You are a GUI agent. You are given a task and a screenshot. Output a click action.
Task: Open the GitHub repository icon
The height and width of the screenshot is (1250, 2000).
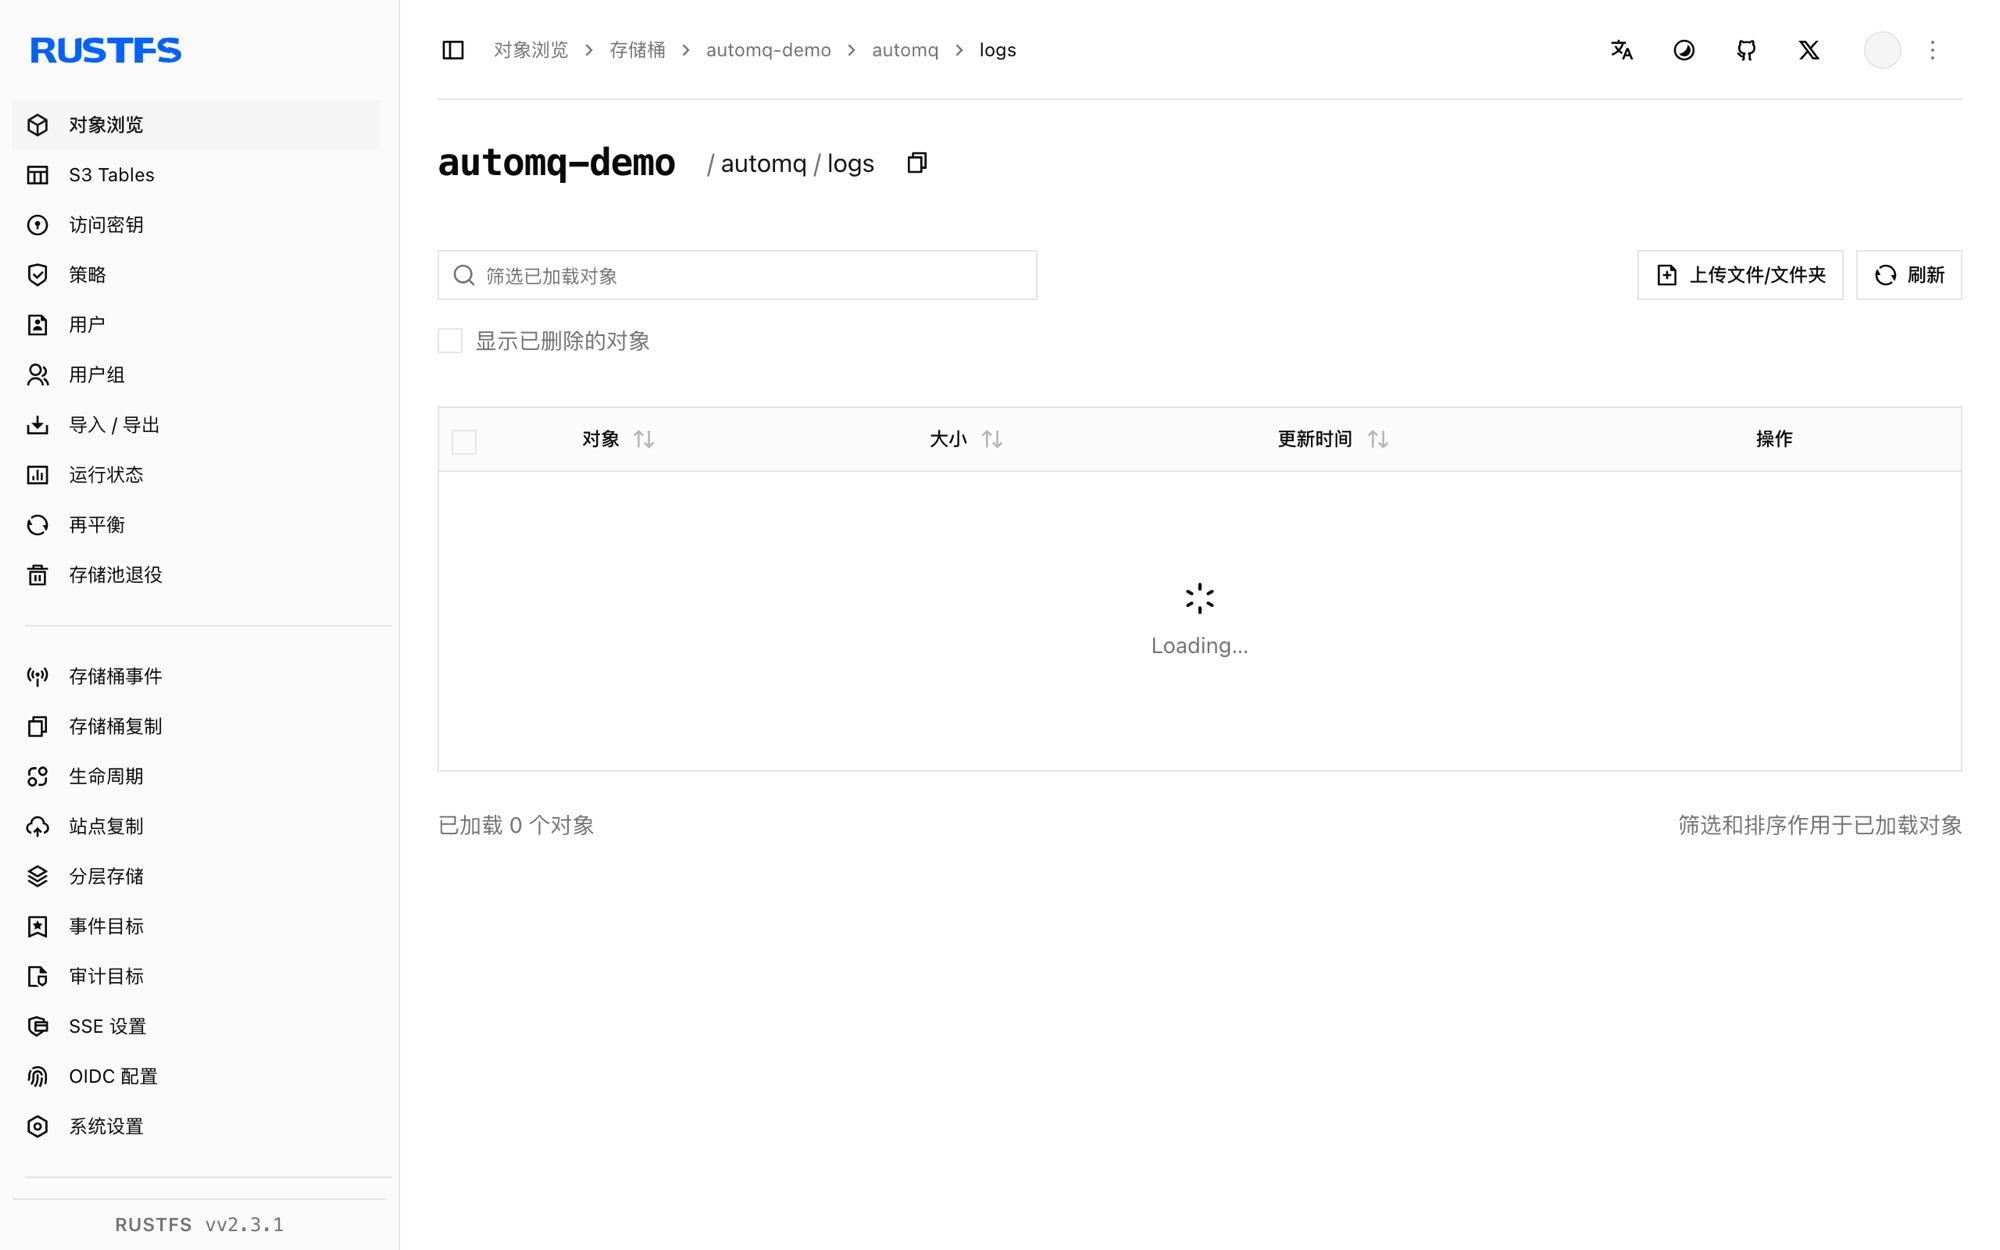pyautogui.click(x=1746, y=50)
